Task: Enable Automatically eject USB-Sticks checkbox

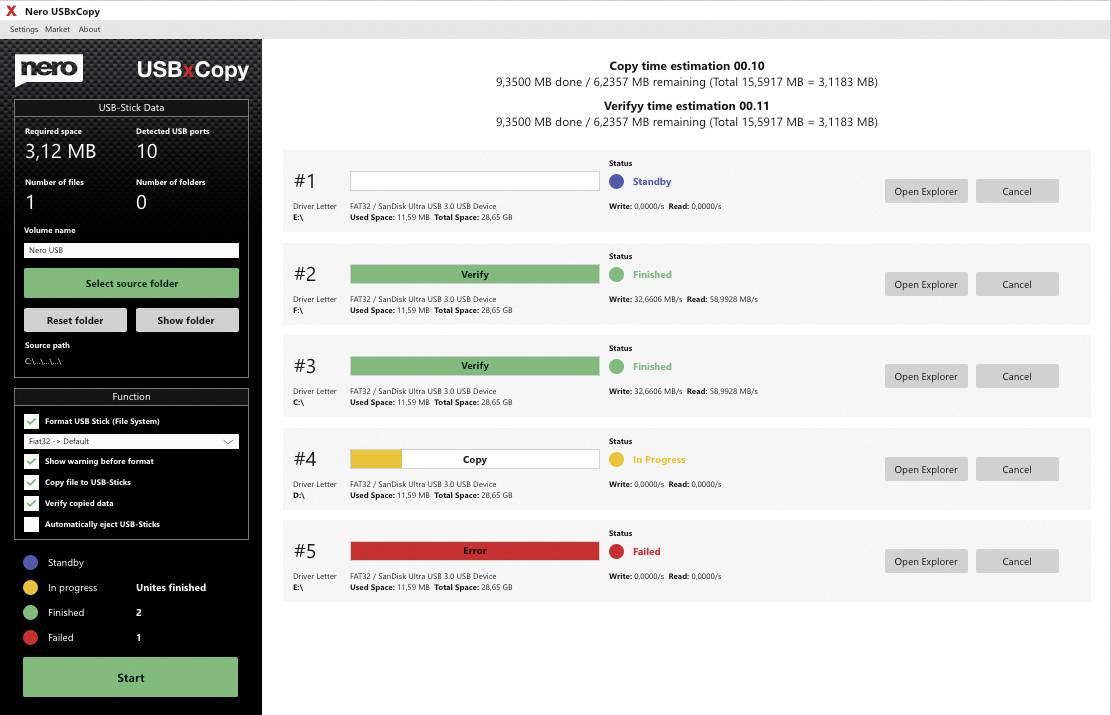Action: click(x=32, y=524)
